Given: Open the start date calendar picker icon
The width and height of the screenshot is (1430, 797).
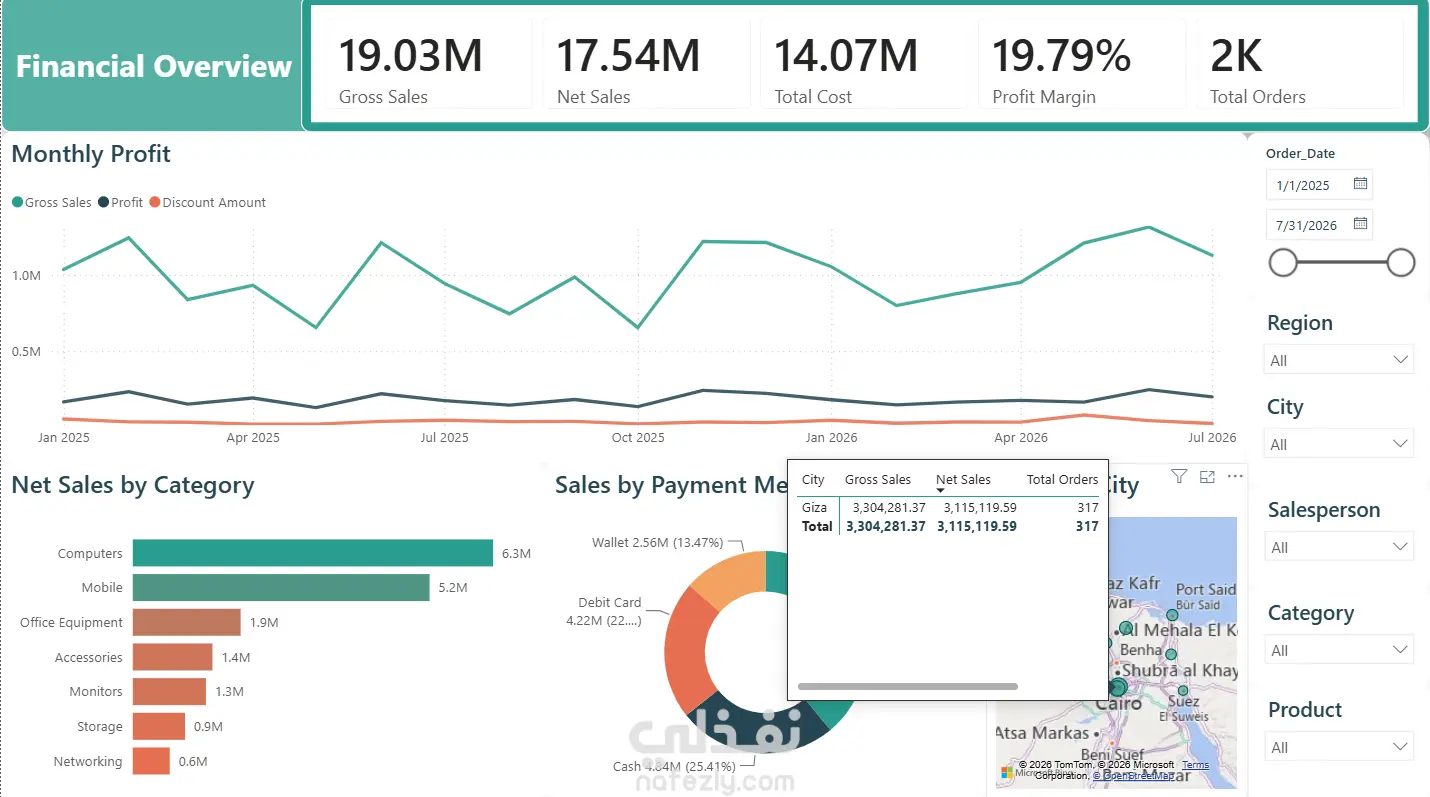Looking at the screenshot, I should (1360, 184).
